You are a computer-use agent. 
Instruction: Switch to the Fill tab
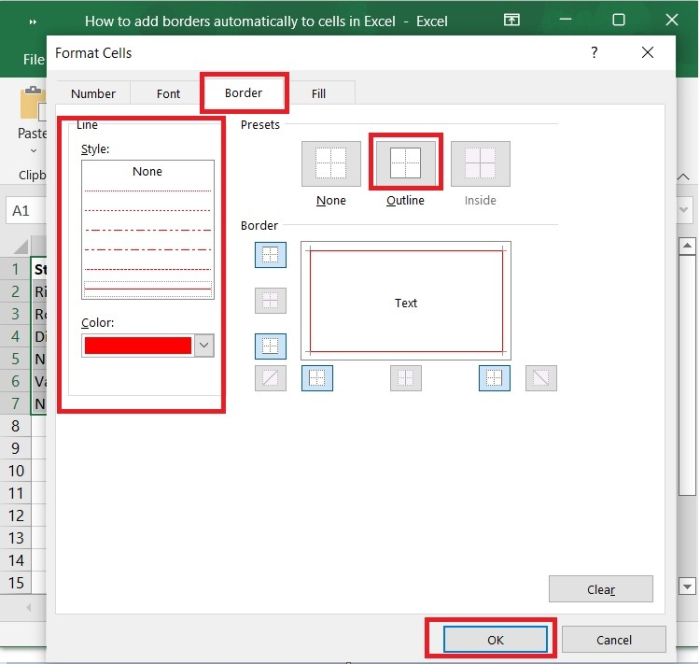point(318,93)
